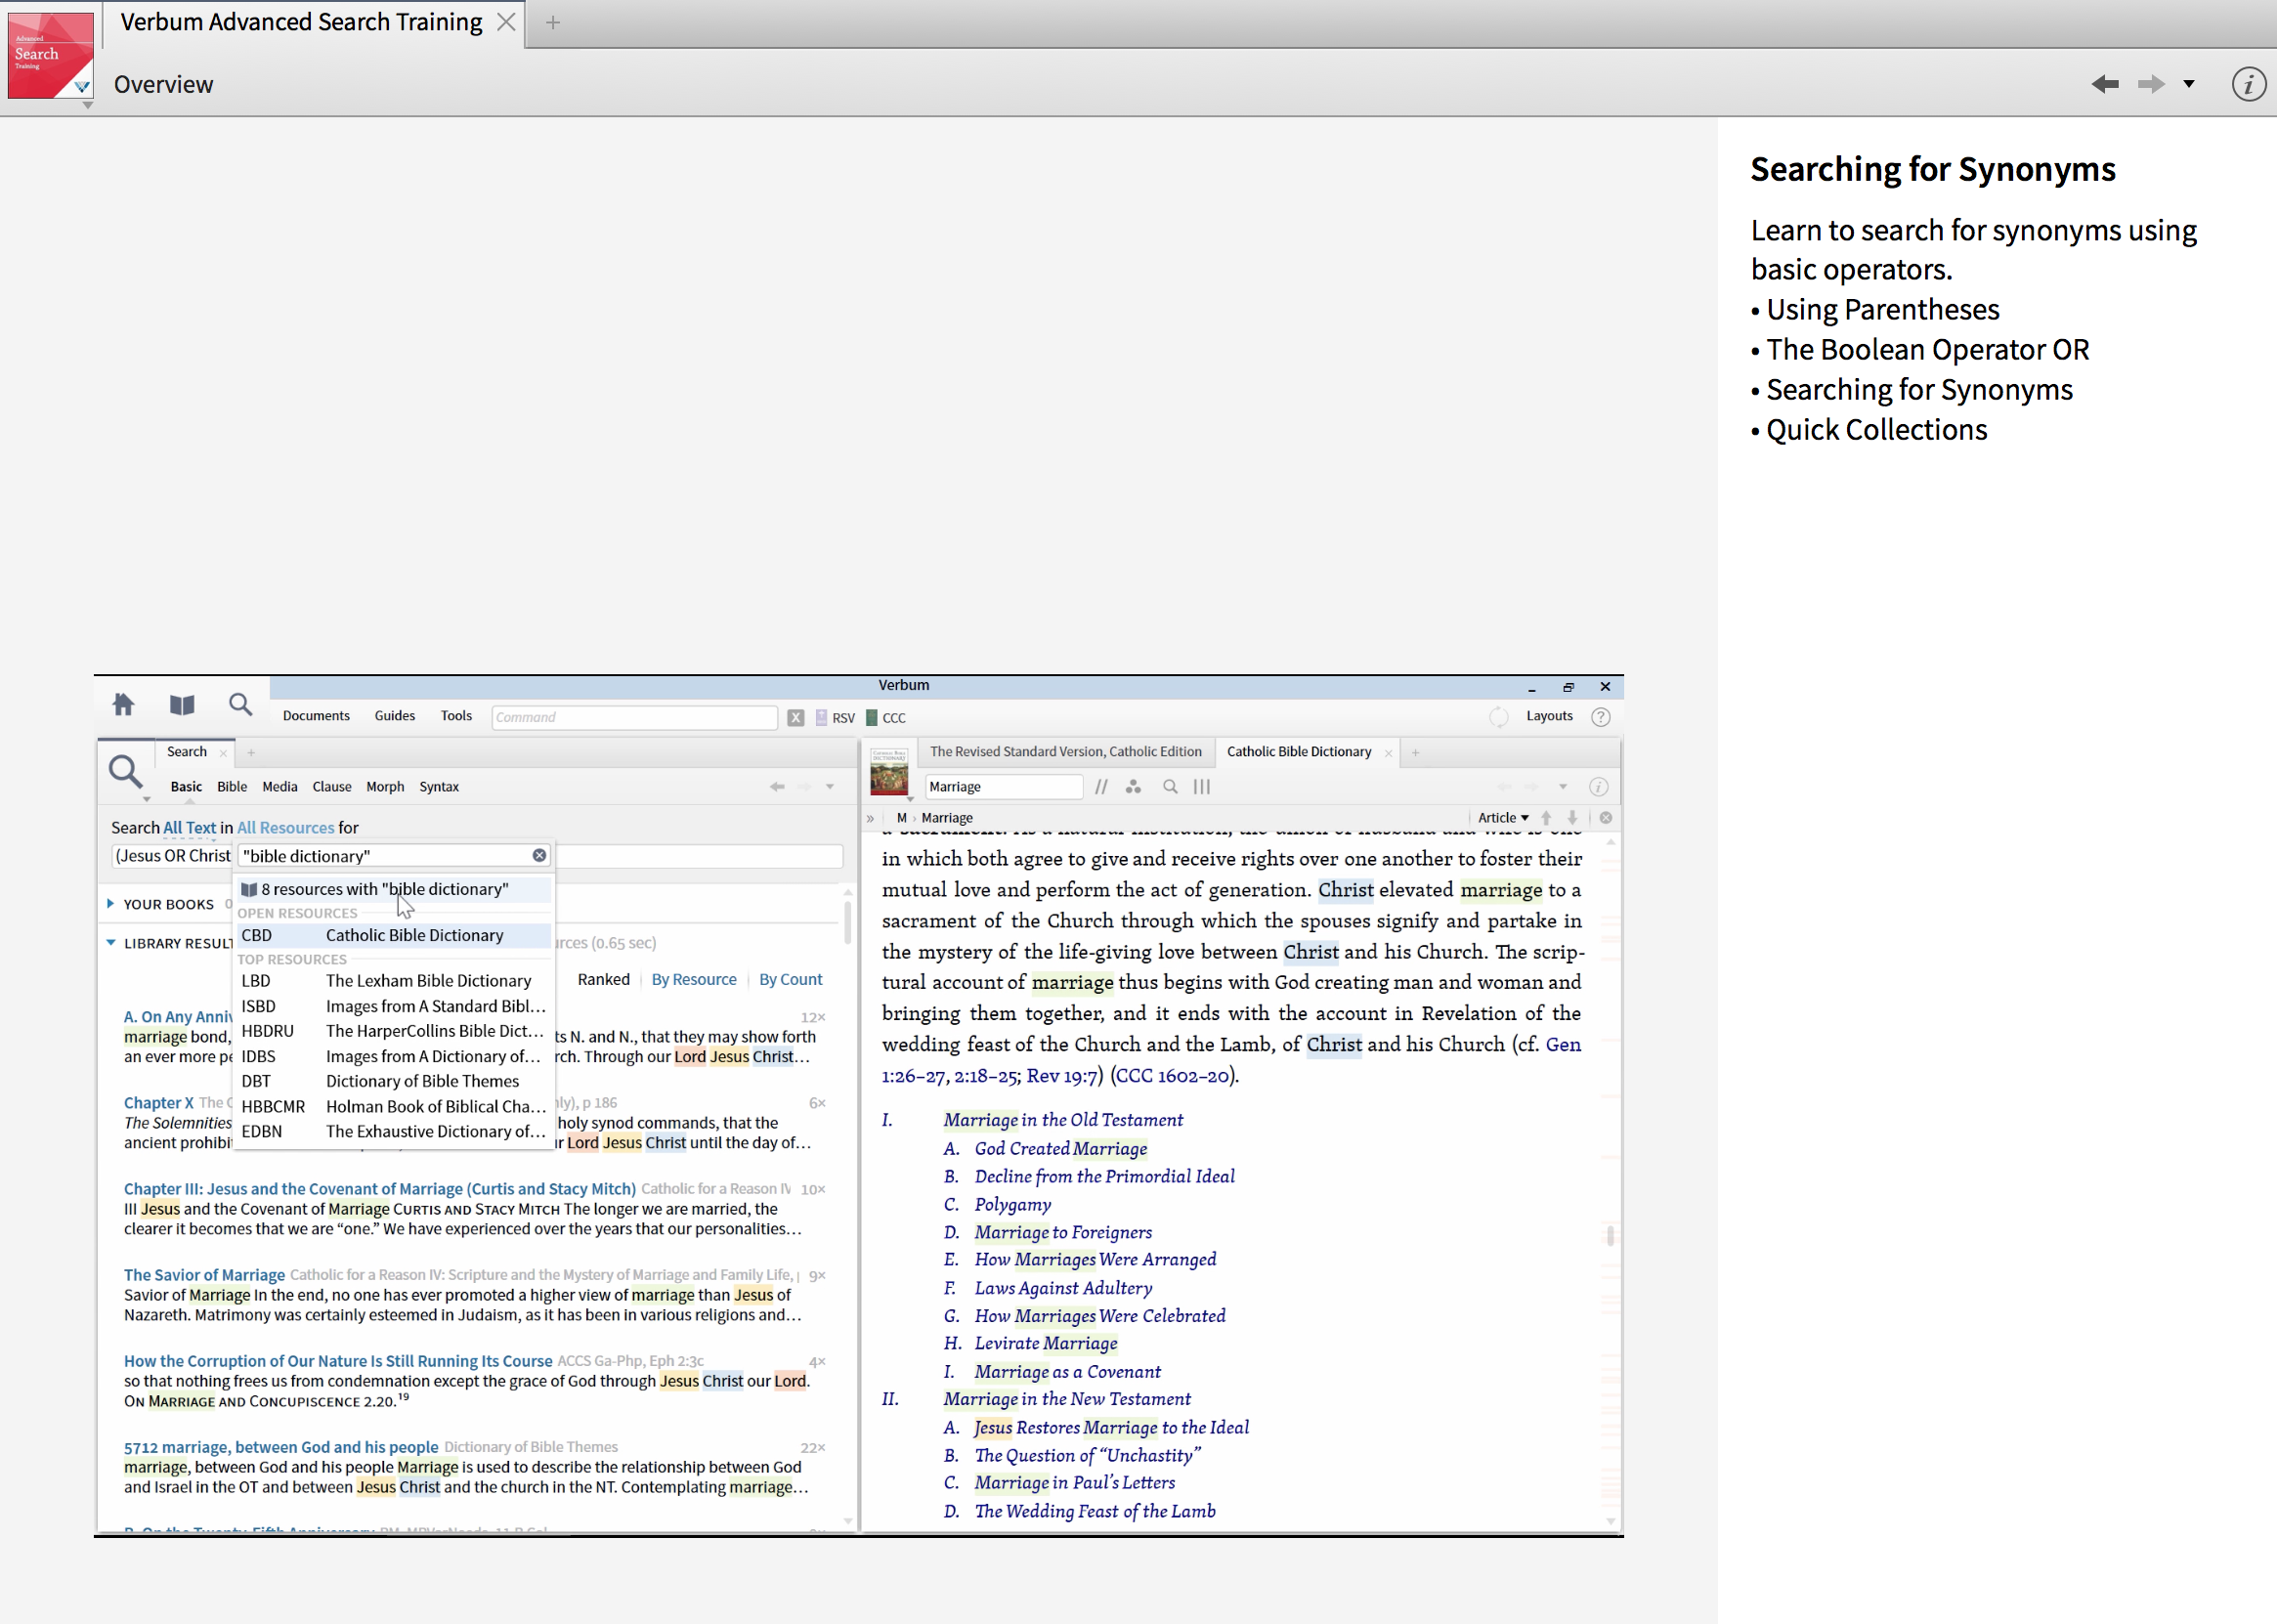Switch to the Morph search tab
The width and height of the screenshot is (2277, 1624).
click(x=385, y=787)
